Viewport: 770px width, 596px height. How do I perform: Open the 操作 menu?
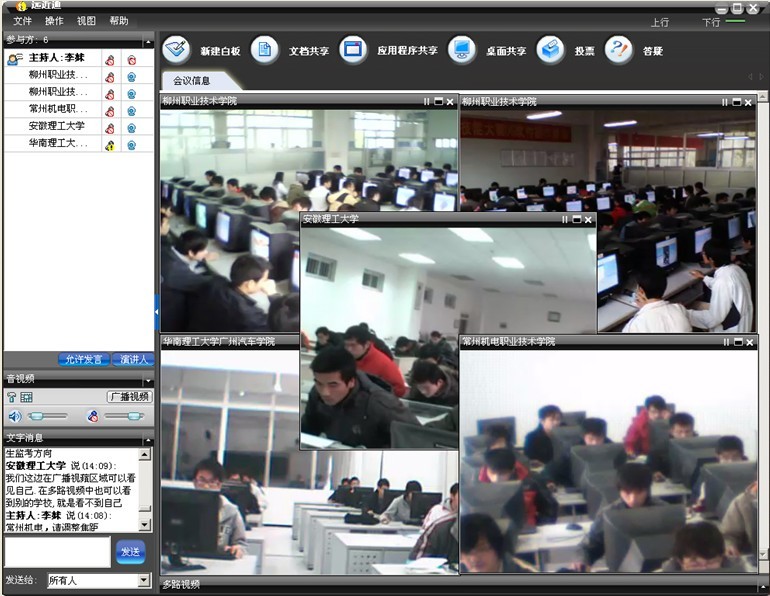click(x=54, y=21)
